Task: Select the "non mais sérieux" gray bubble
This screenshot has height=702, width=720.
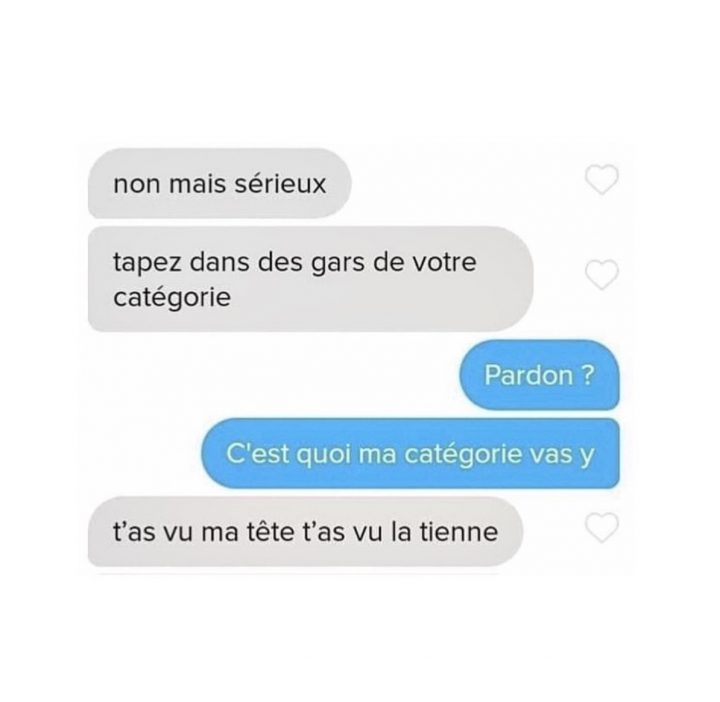Action: coord(219,183)
